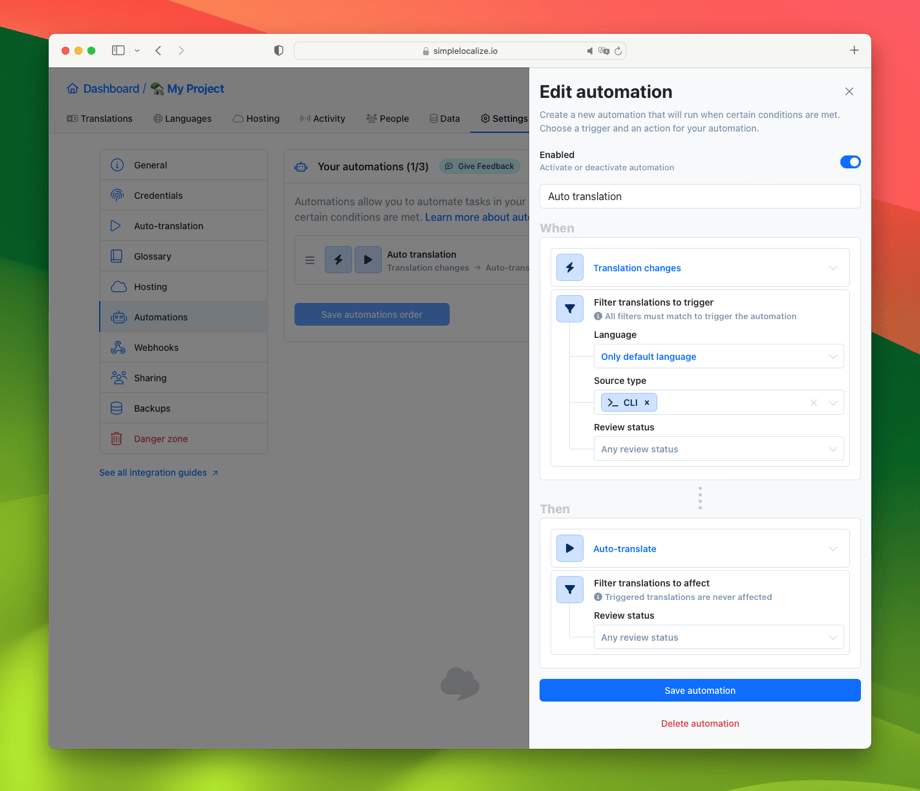This screenshot has width=920, height=791.
Task: Open Auto-translation settings in sidebar
Action: click(184, 226)
